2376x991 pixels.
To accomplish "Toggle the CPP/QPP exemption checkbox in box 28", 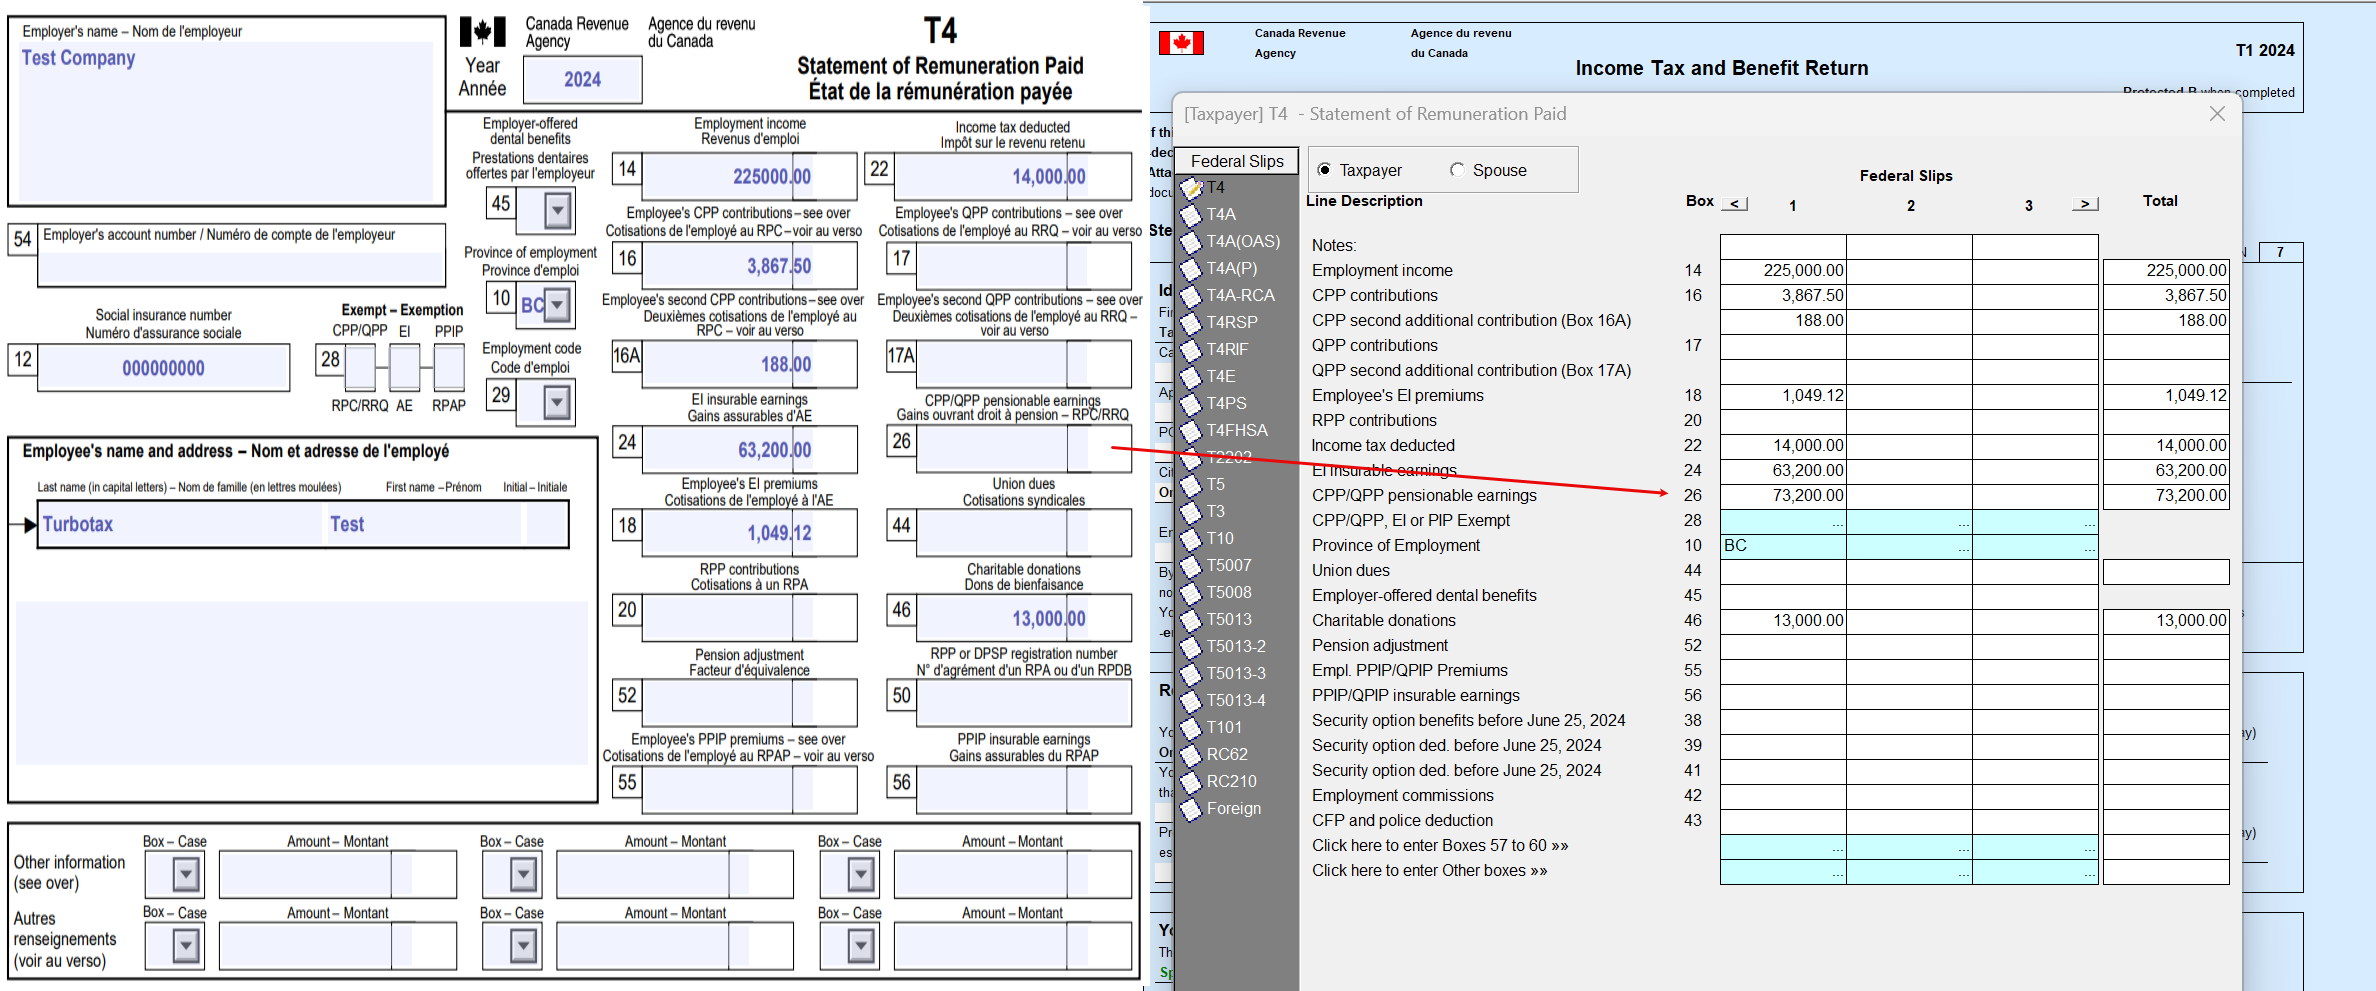I will pos(360,367).
